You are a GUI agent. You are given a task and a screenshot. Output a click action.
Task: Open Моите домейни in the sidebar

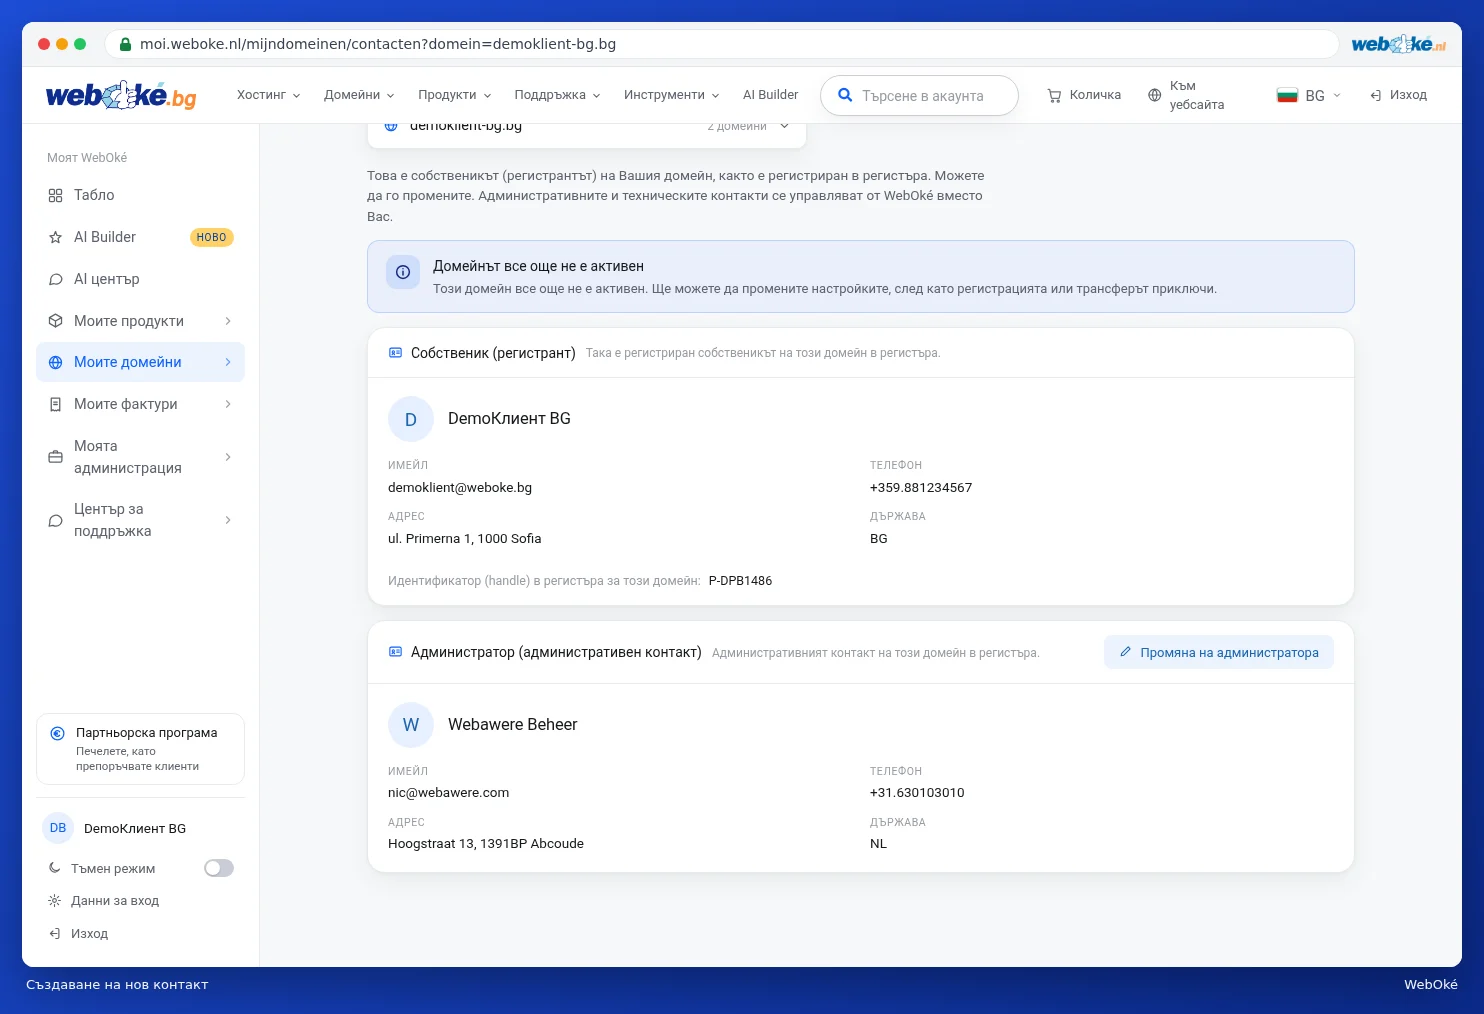click(140, 363)
